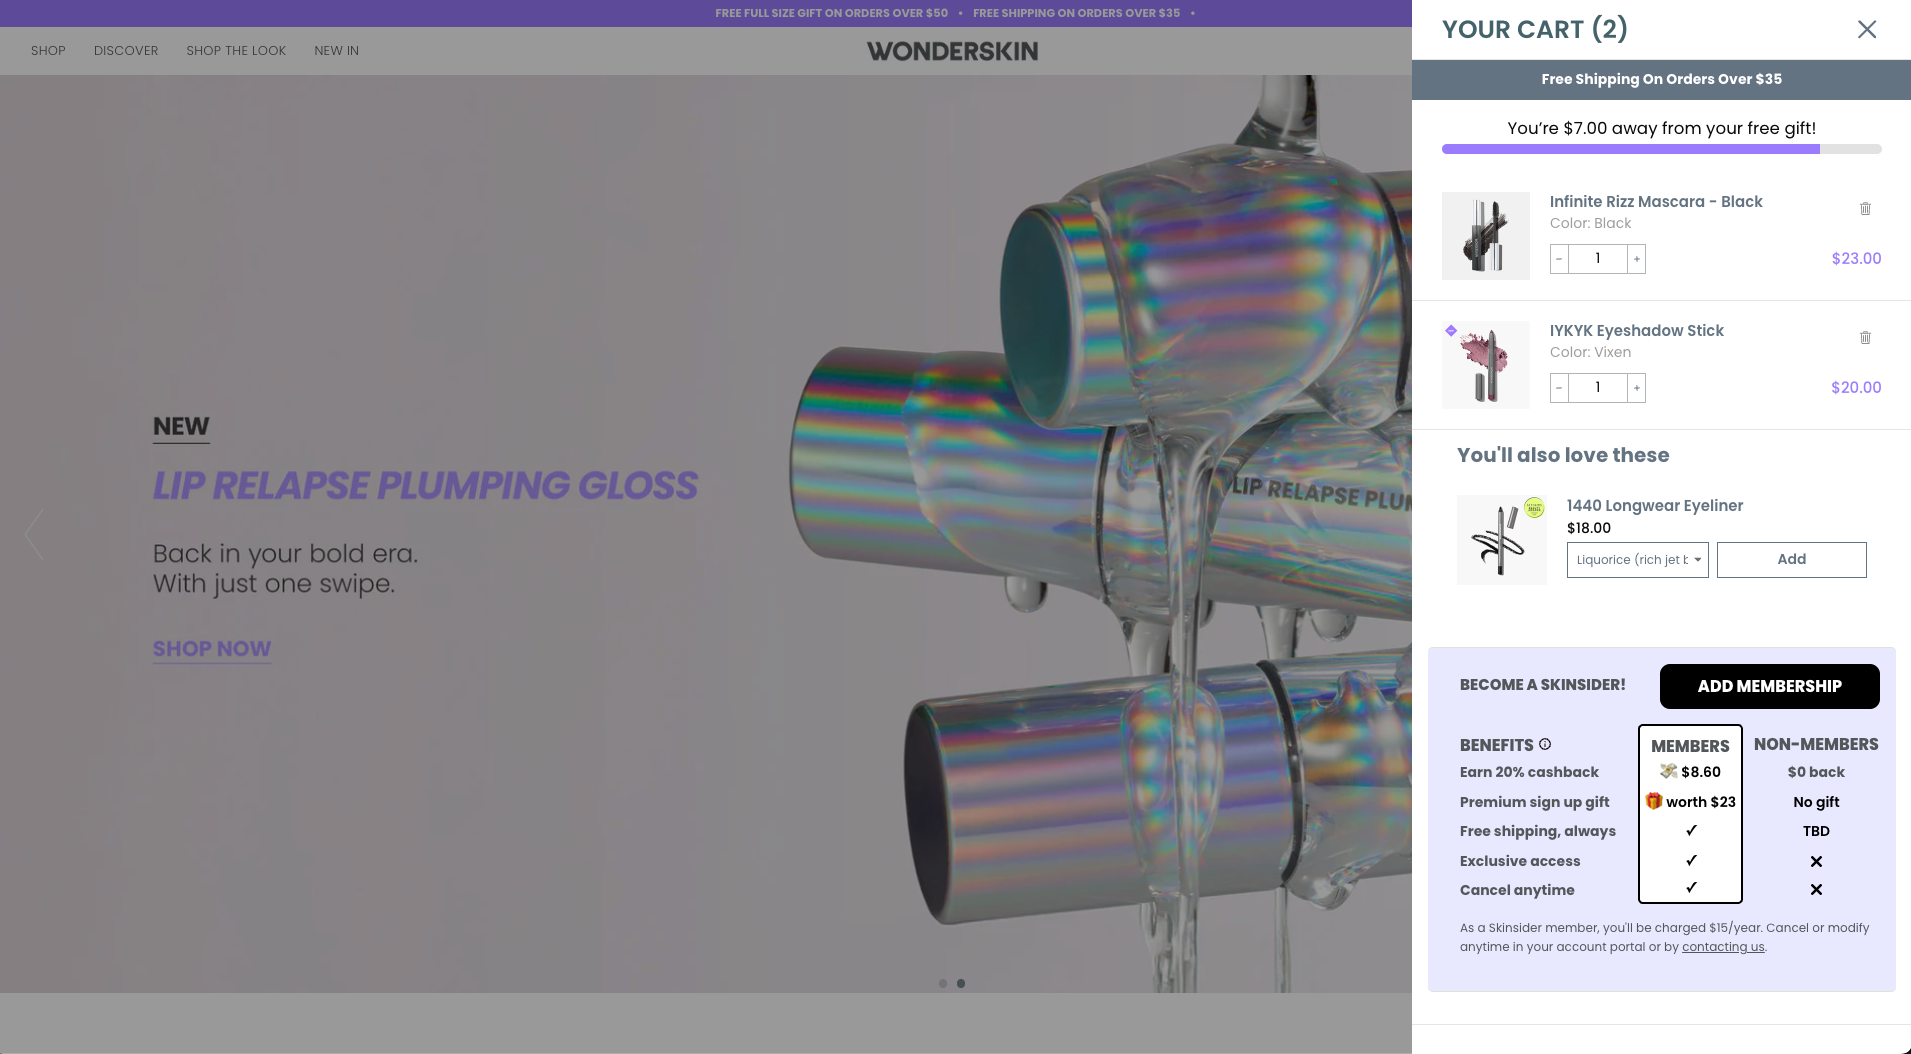The height and width of the screenshot is (1054, 1911).
Task: Click the 'Your Cart (2)' title
Action: [1534, 29]
